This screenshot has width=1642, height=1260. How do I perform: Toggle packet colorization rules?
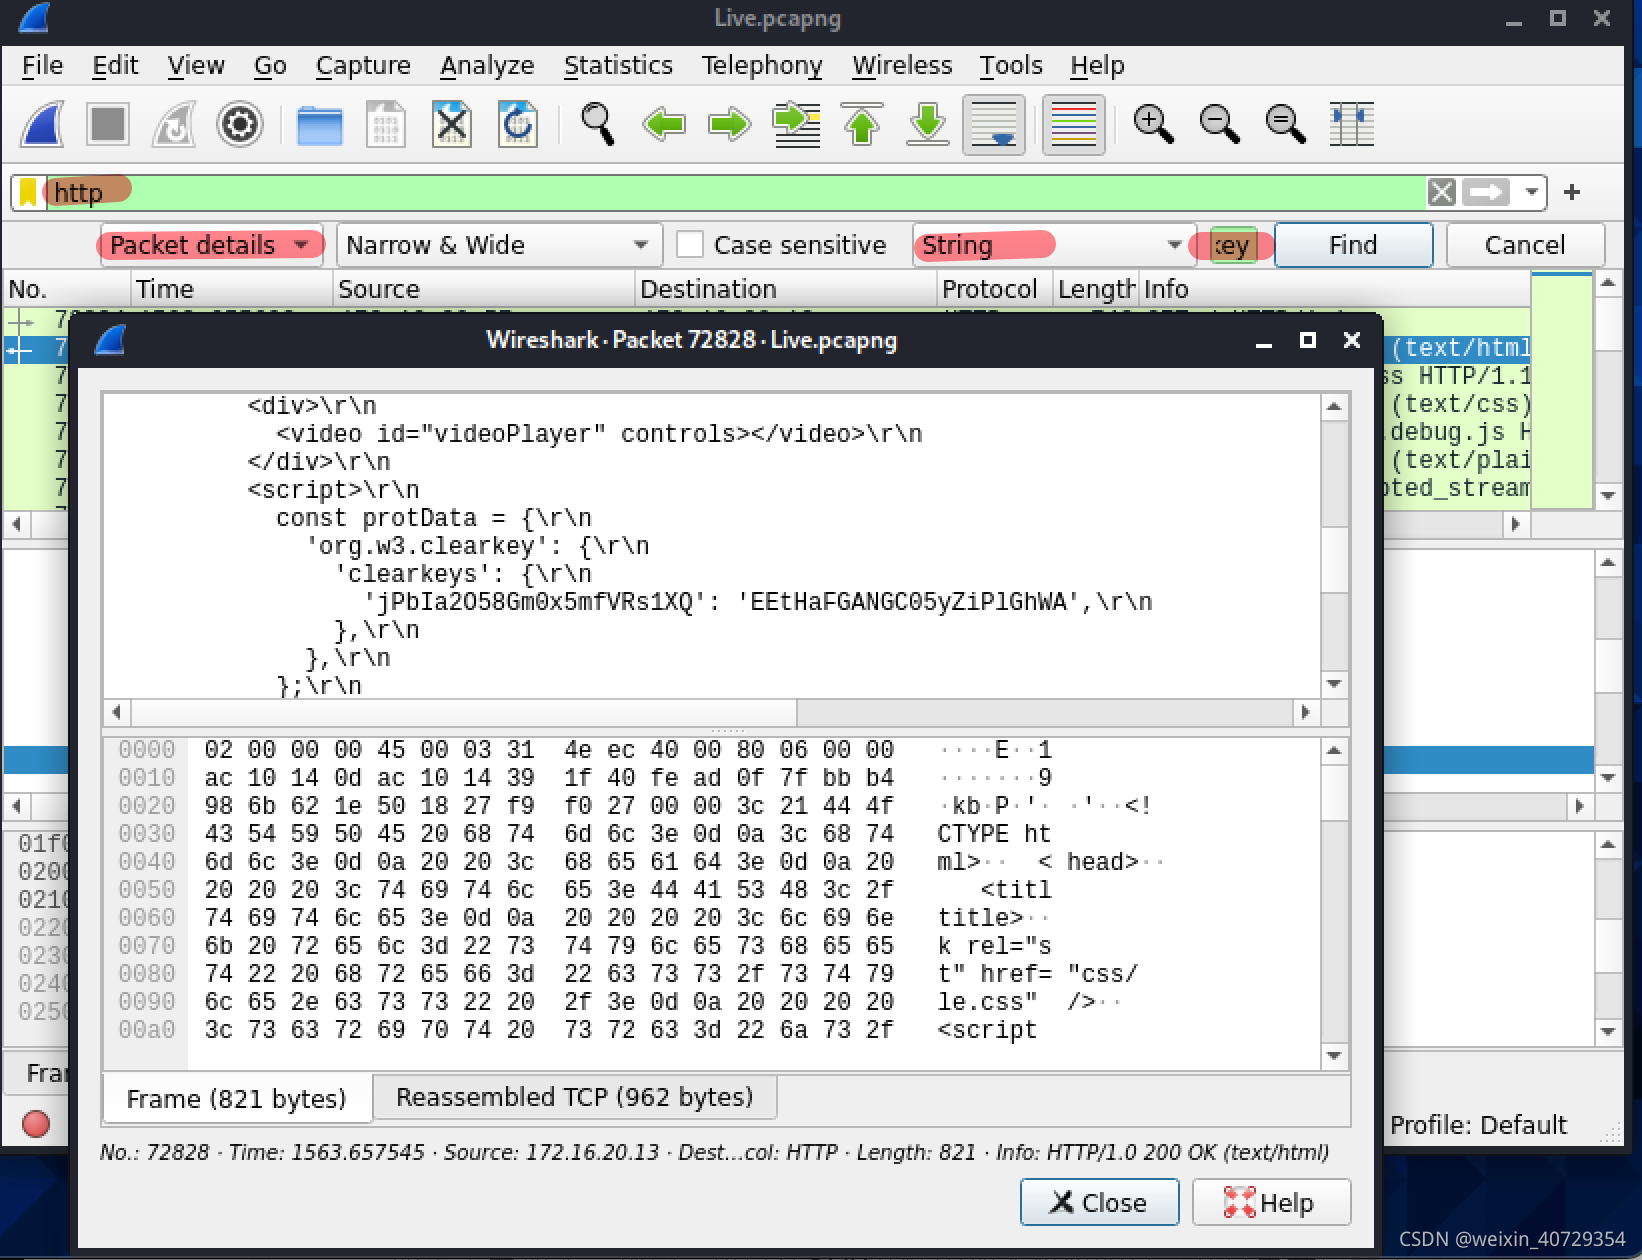(1074, 125)
